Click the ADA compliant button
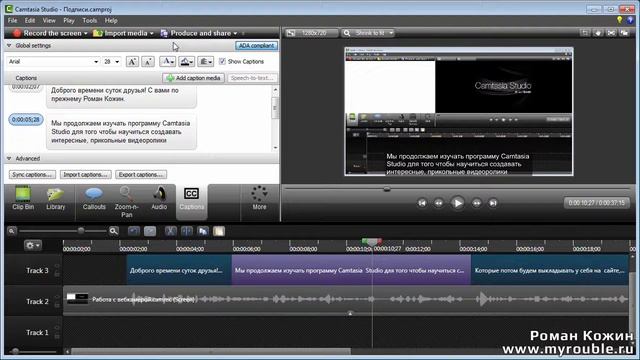Screen dimensions: 640x360 pos(256,46)
